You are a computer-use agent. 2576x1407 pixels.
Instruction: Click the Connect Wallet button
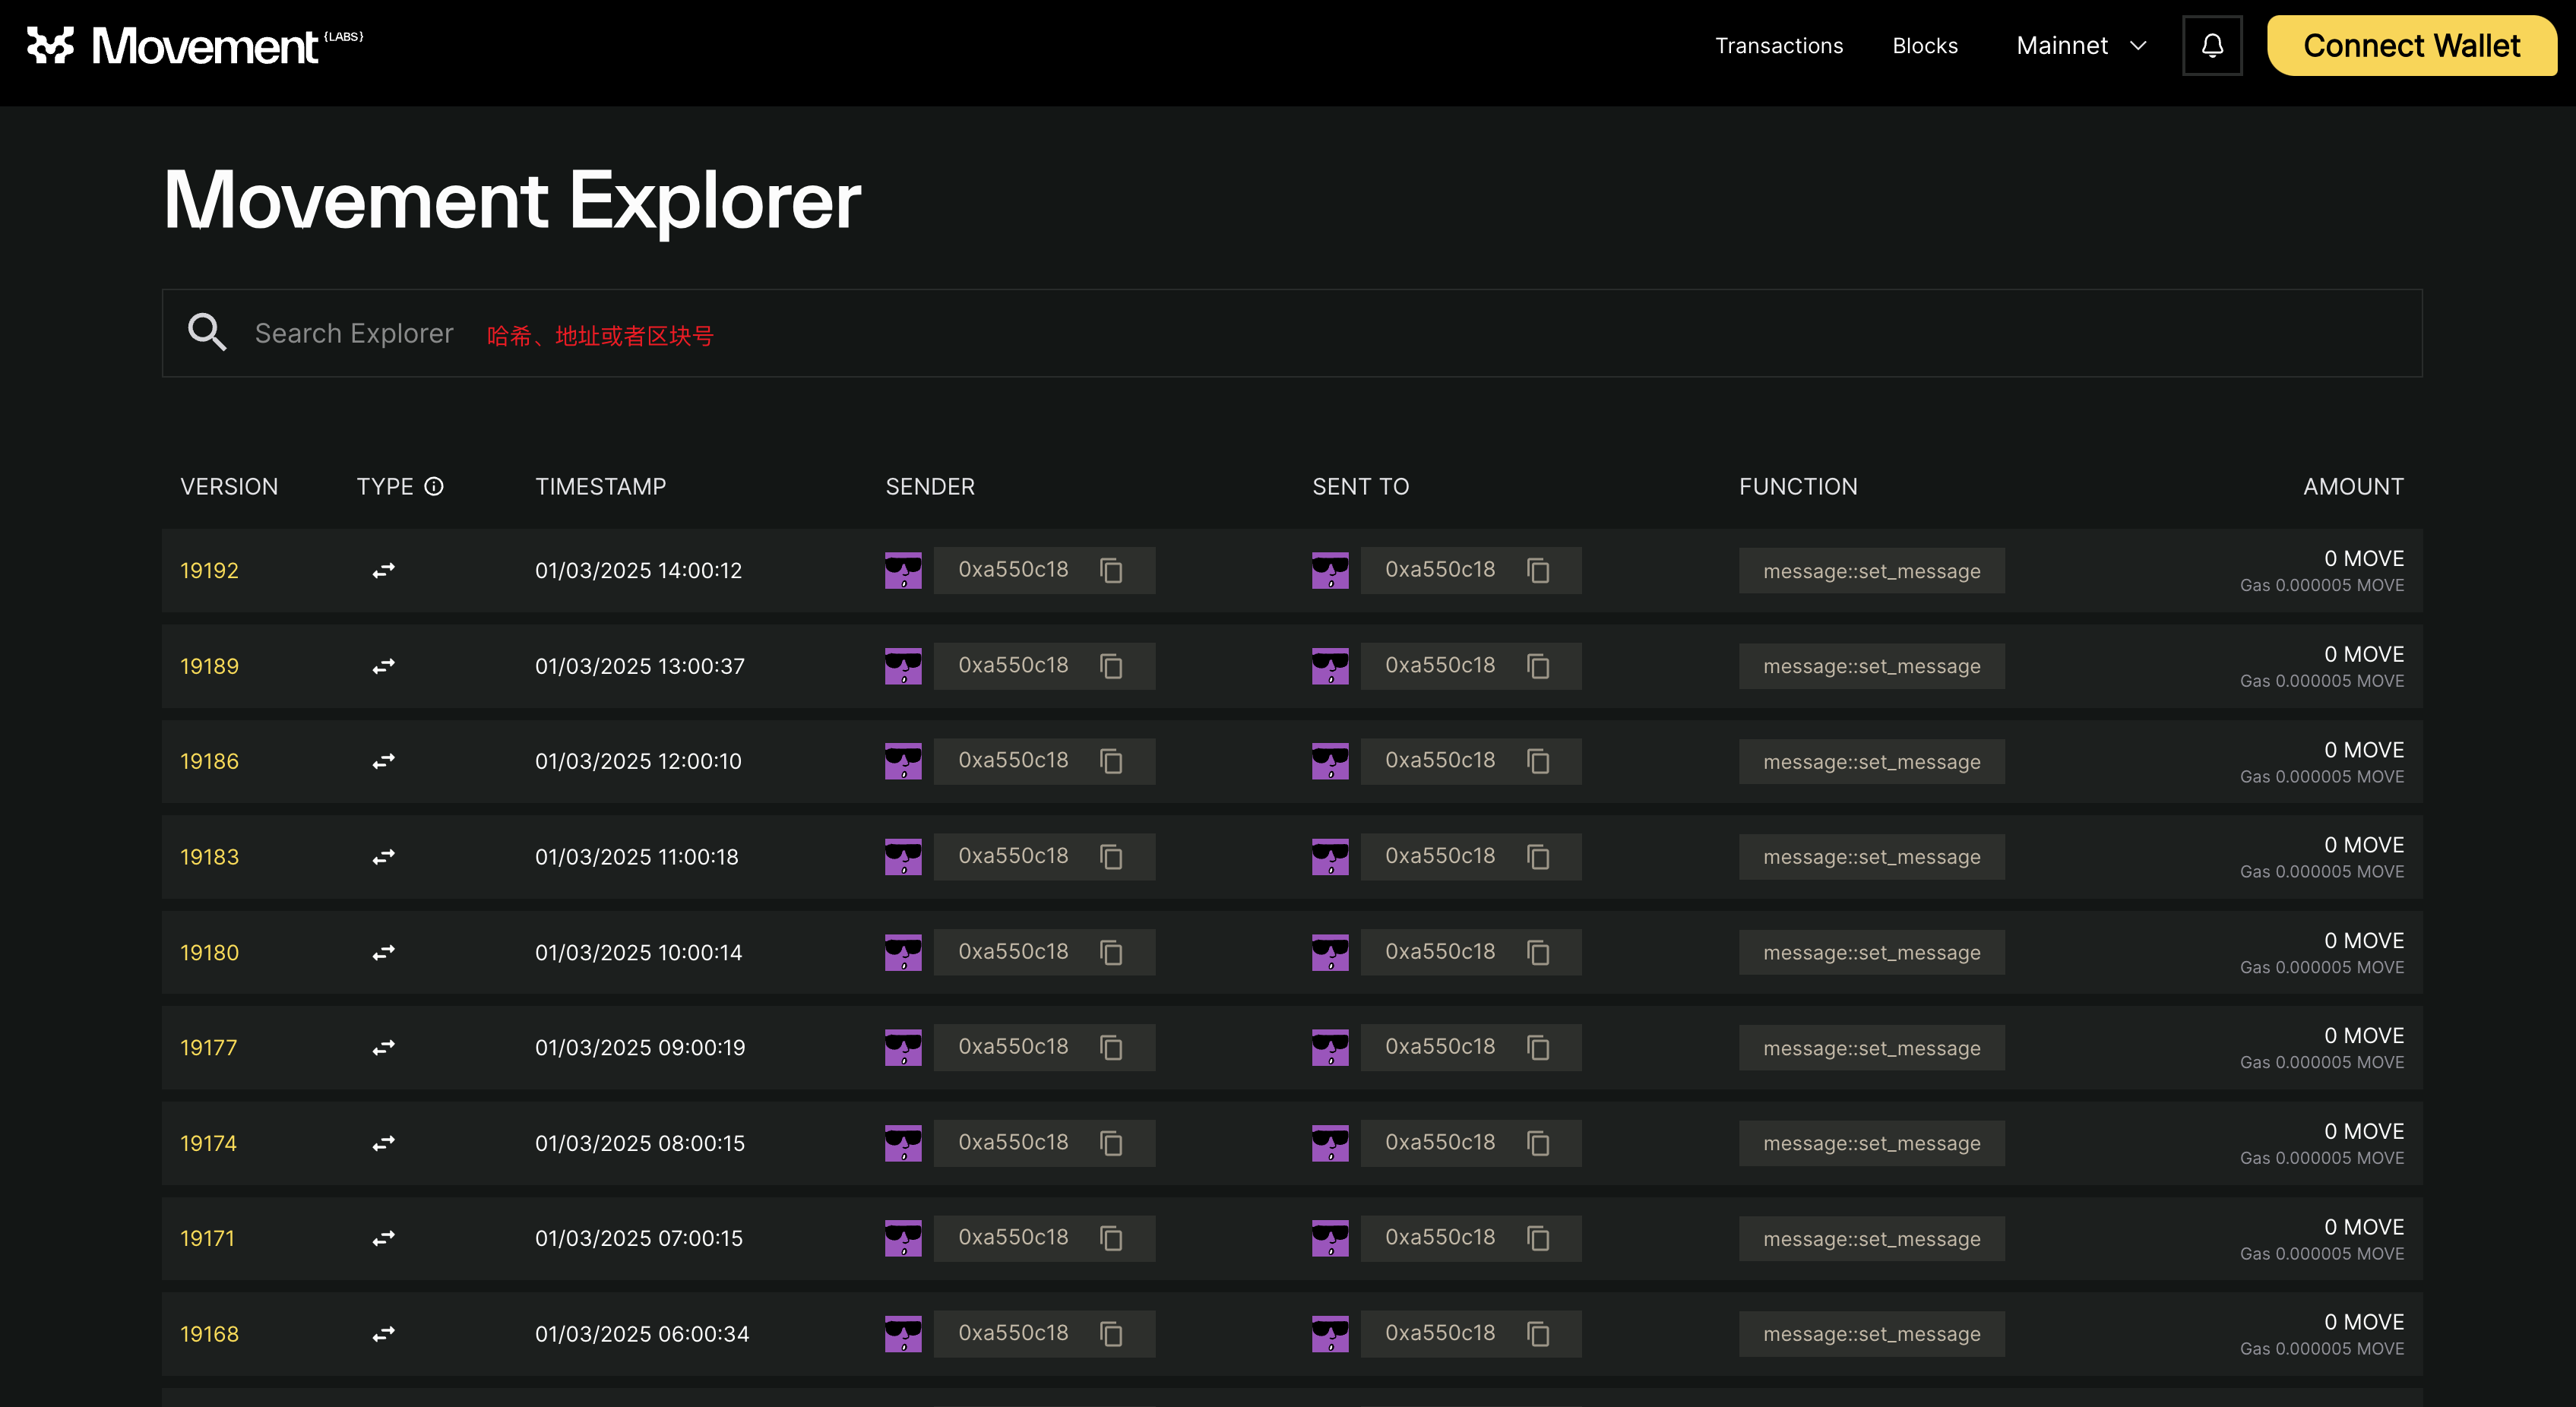coord(2412,46)
